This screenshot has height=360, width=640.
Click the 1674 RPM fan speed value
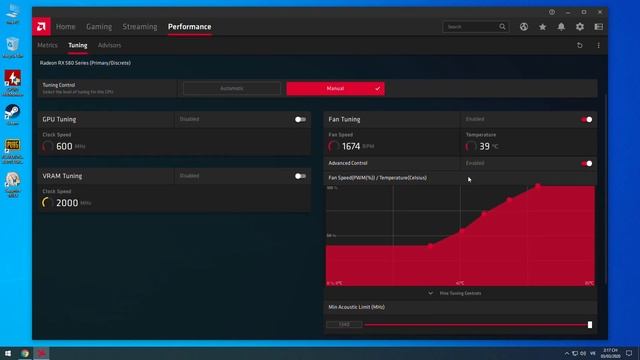(351, 146)
